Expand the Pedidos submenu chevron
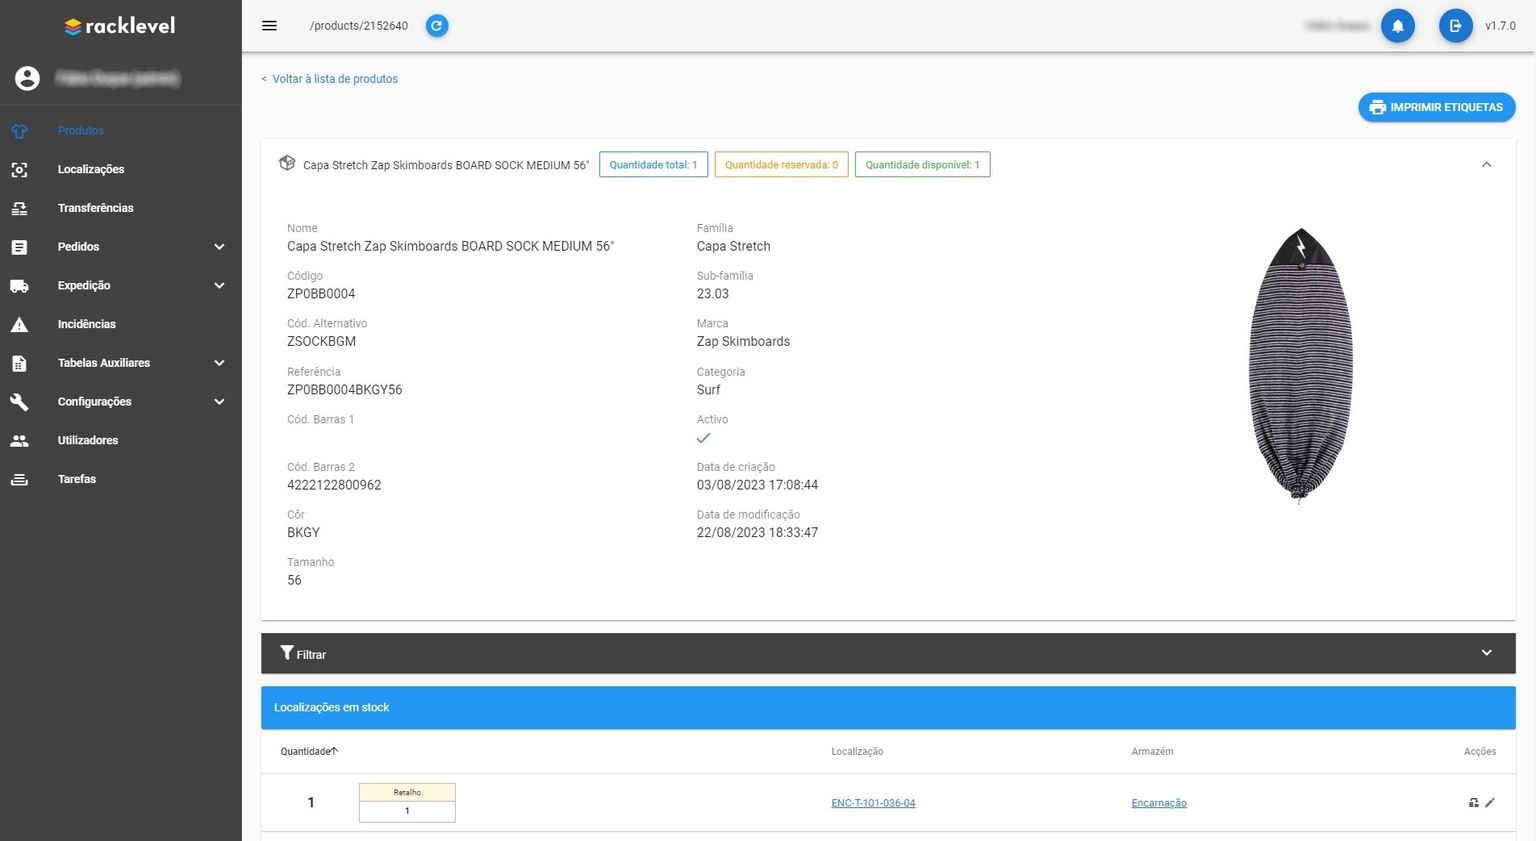Viewport: 1536px width, 841px height. pyautogui.click(x=219, y=247)
